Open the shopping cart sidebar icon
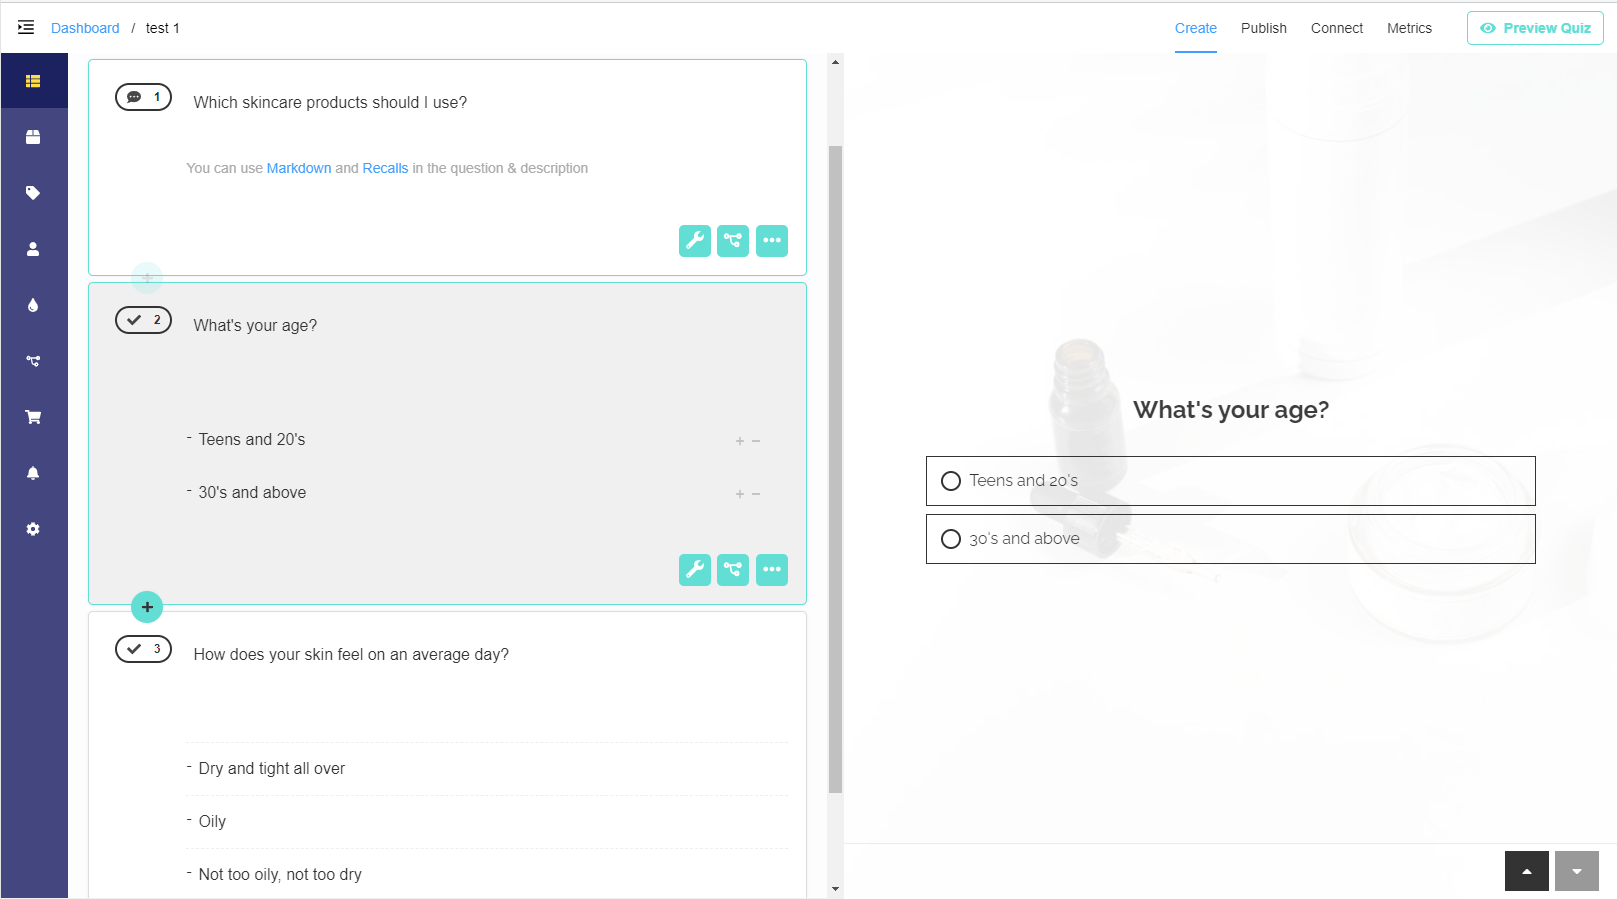Screen dimensions: 1617x899 [33, 417]
